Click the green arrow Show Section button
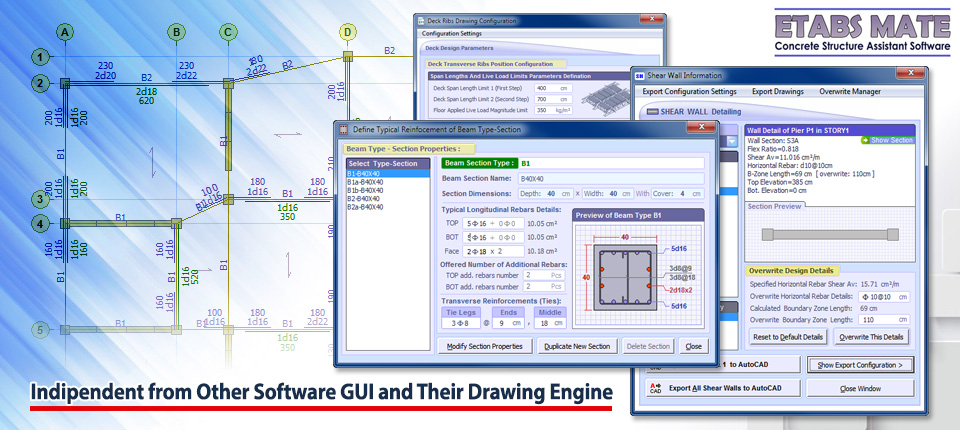Screen dimensions: 960x430 (x=887, y=140)
